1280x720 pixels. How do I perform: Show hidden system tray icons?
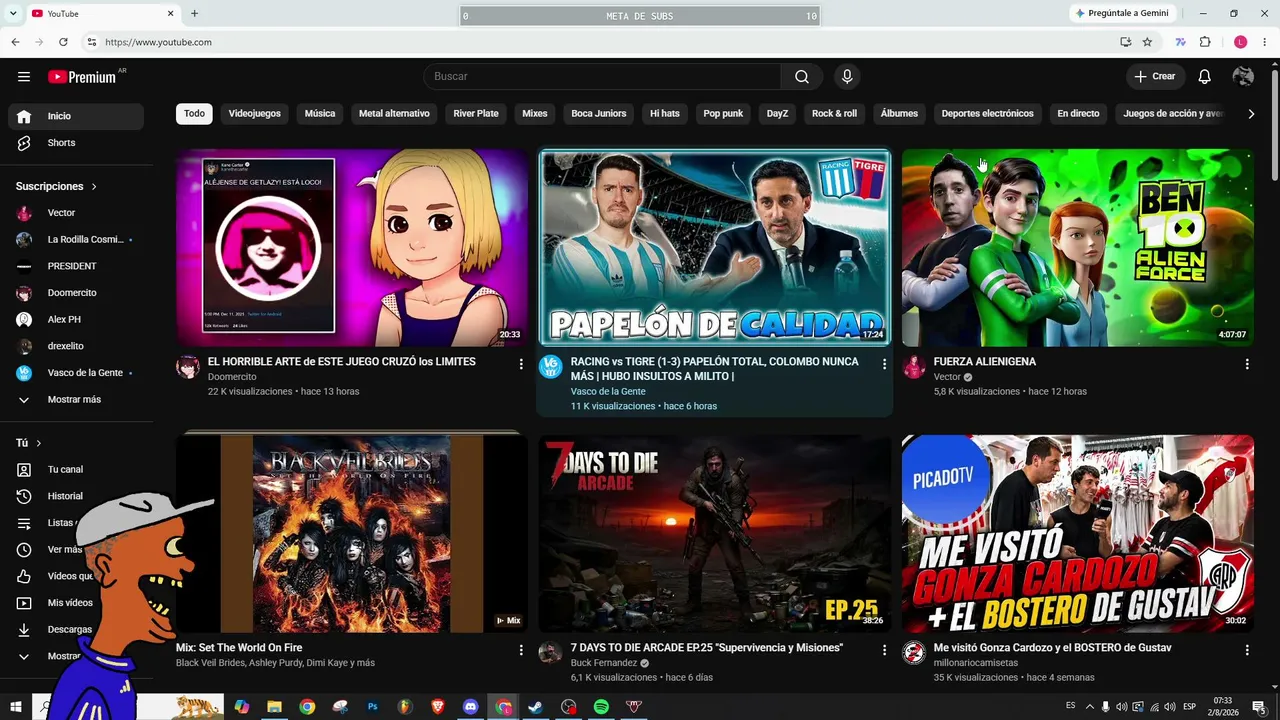point(1090,707)
